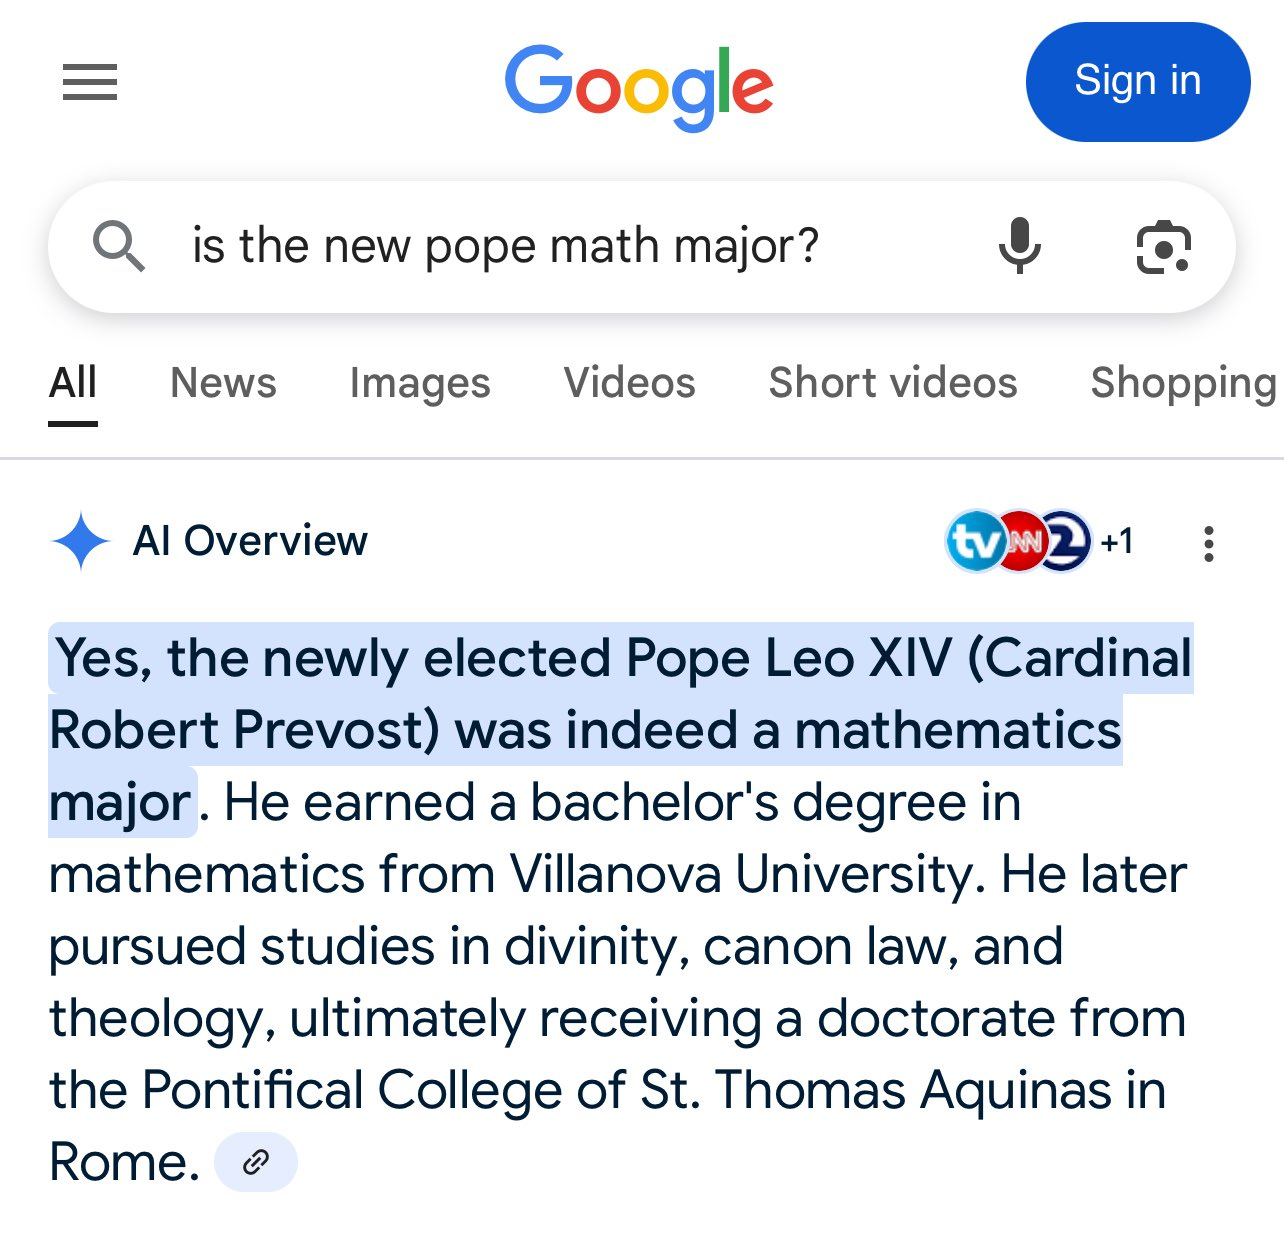Click the magnifying glass search icon

(119, 246)
